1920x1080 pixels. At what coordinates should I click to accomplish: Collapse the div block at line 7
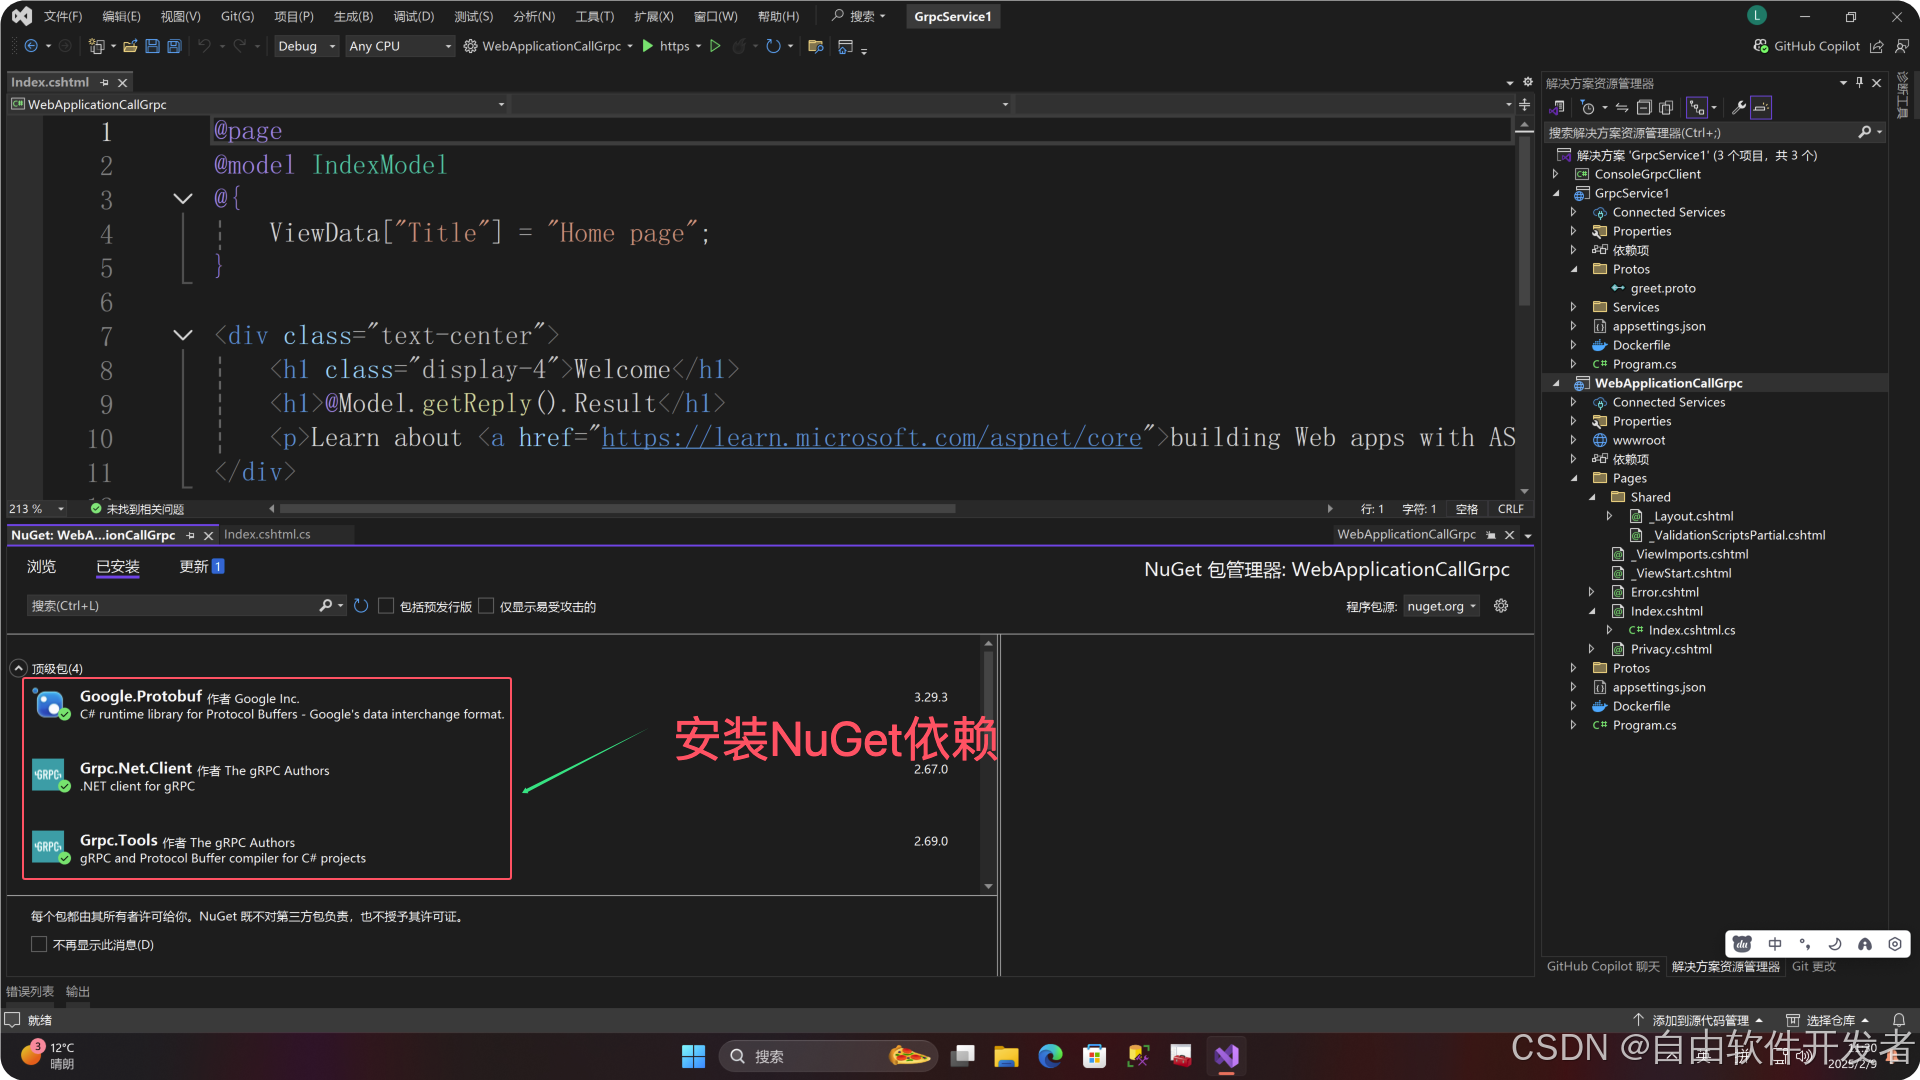(183, 336)
